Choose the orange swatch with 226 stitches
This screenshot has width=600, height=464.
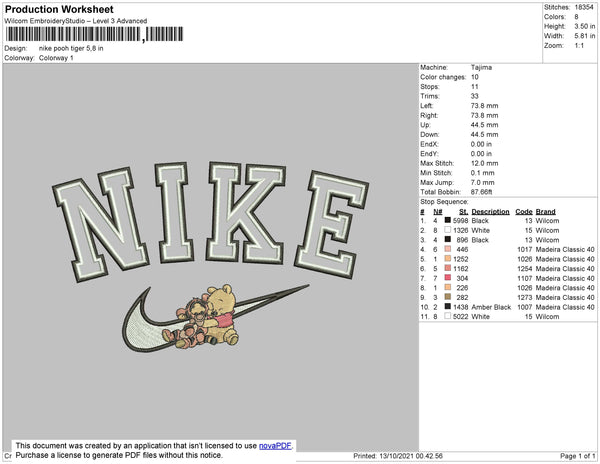[447, 287]
